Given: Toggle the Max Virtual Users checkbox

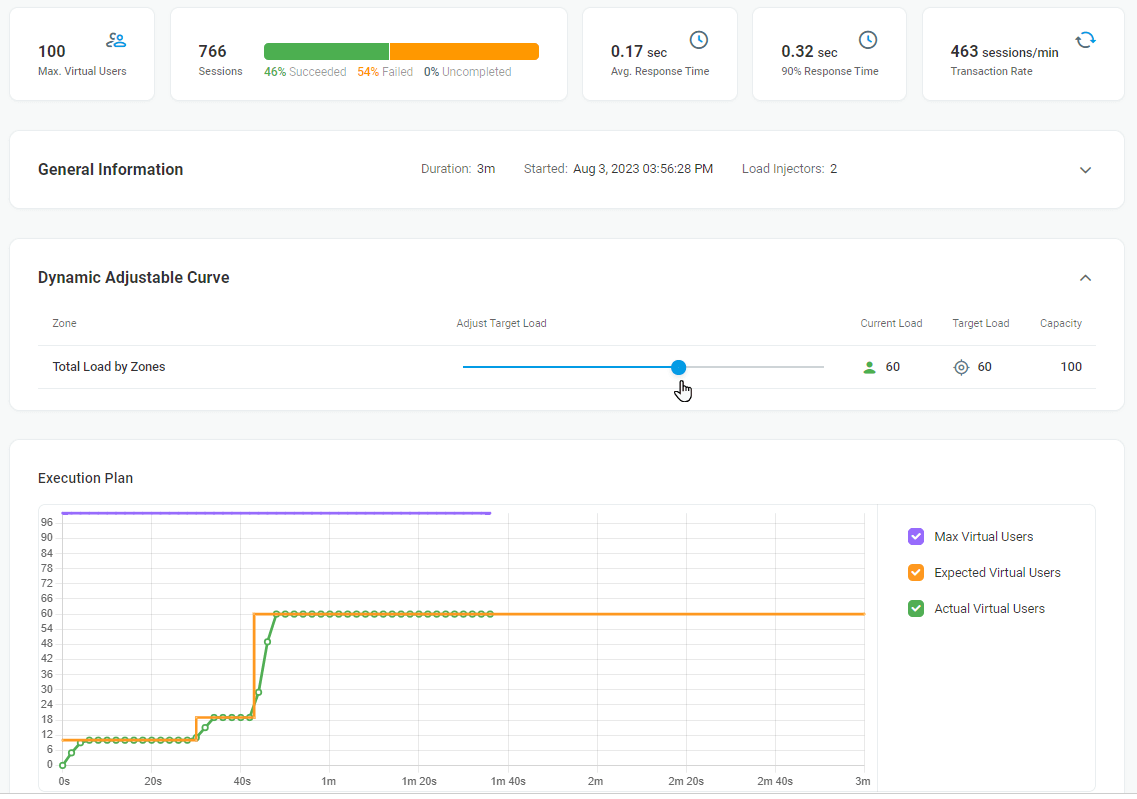Looking at the screenshot, I should 916,537.
